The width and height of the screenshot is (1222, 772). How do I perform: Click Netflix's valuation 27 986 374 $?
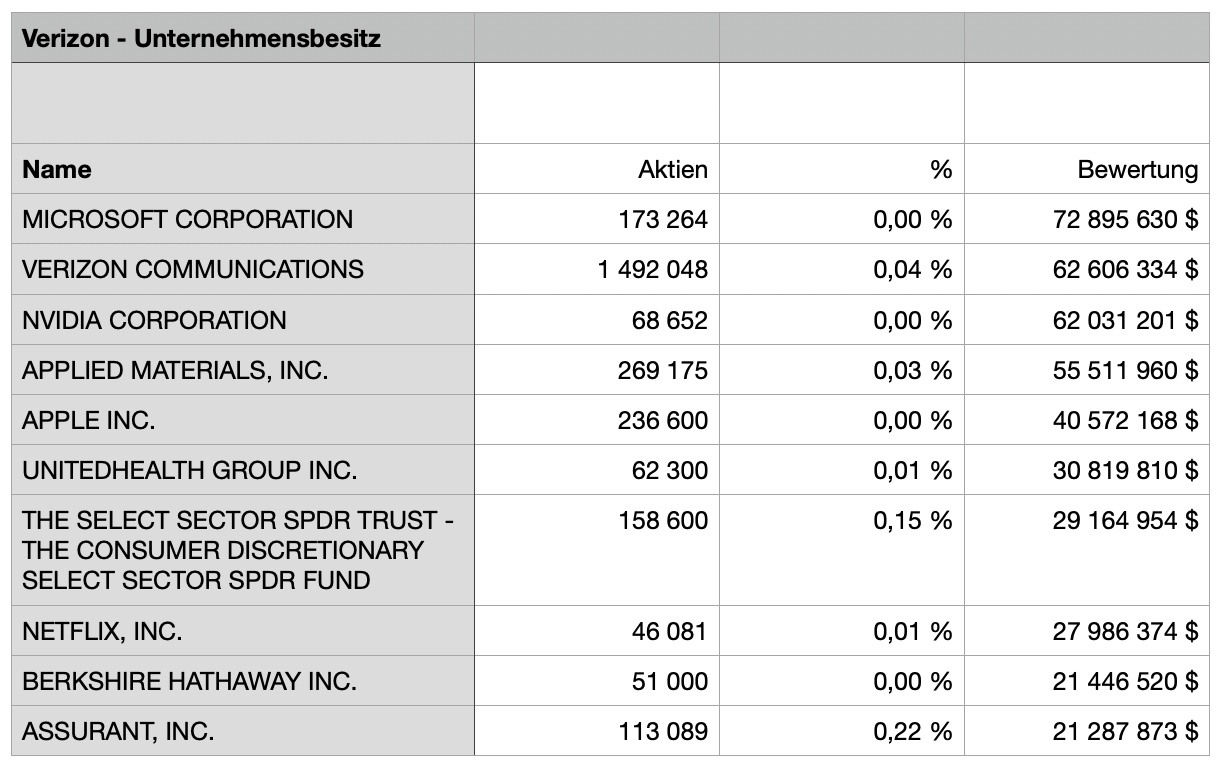pyautogui.click(x=1124, y=632)
